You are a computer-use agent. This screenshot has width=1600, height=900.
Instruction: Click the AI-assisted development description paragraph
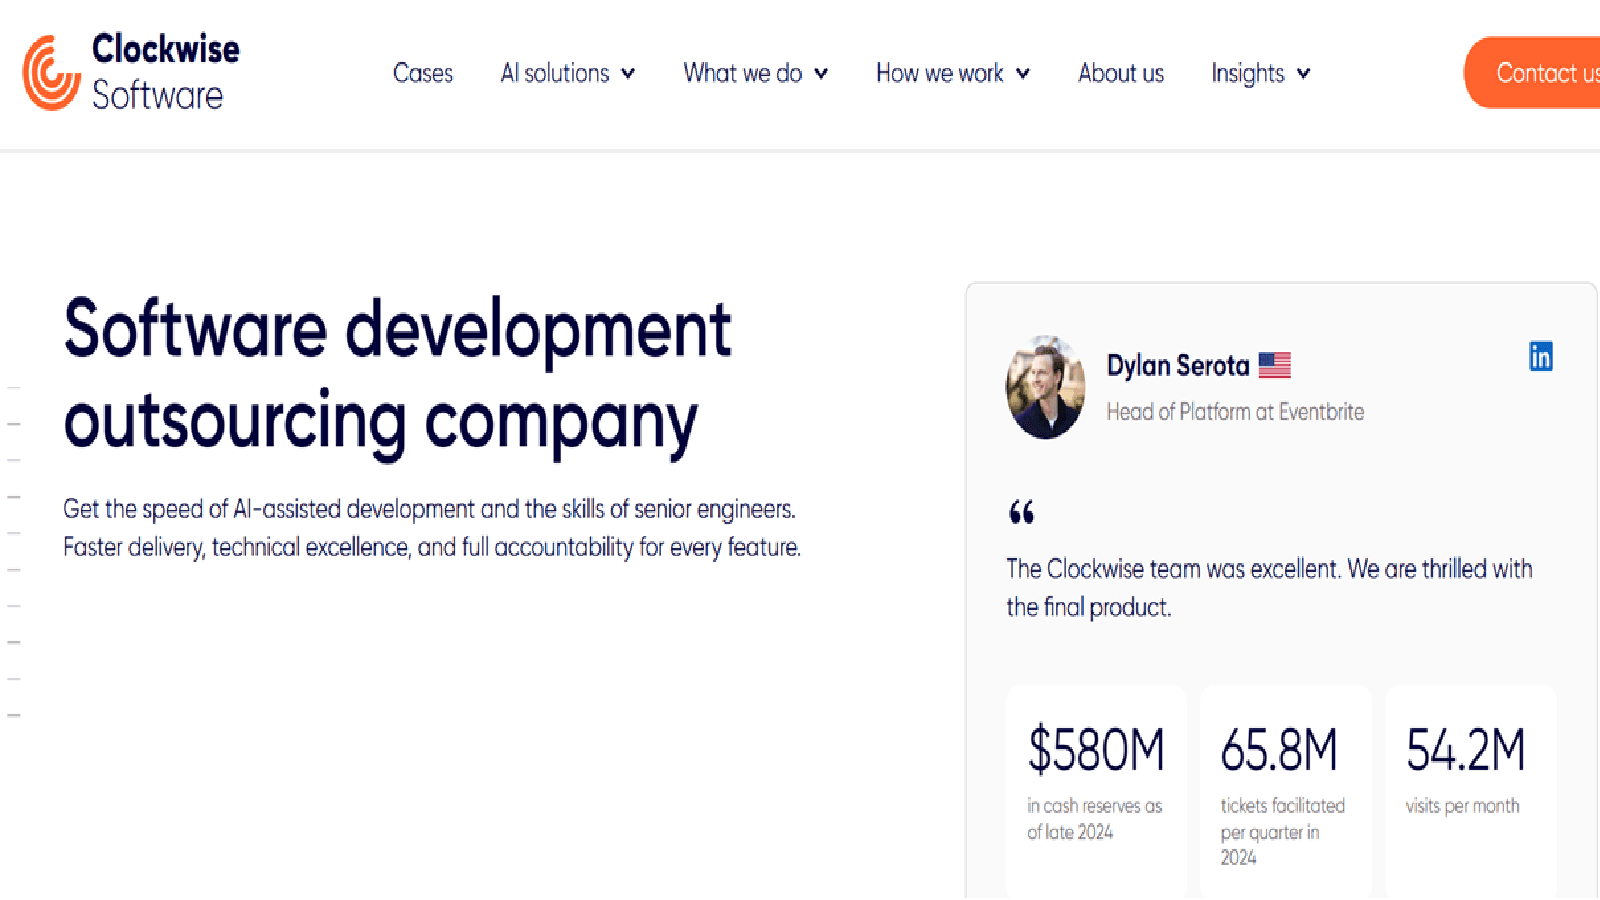(x=432, y=528)
